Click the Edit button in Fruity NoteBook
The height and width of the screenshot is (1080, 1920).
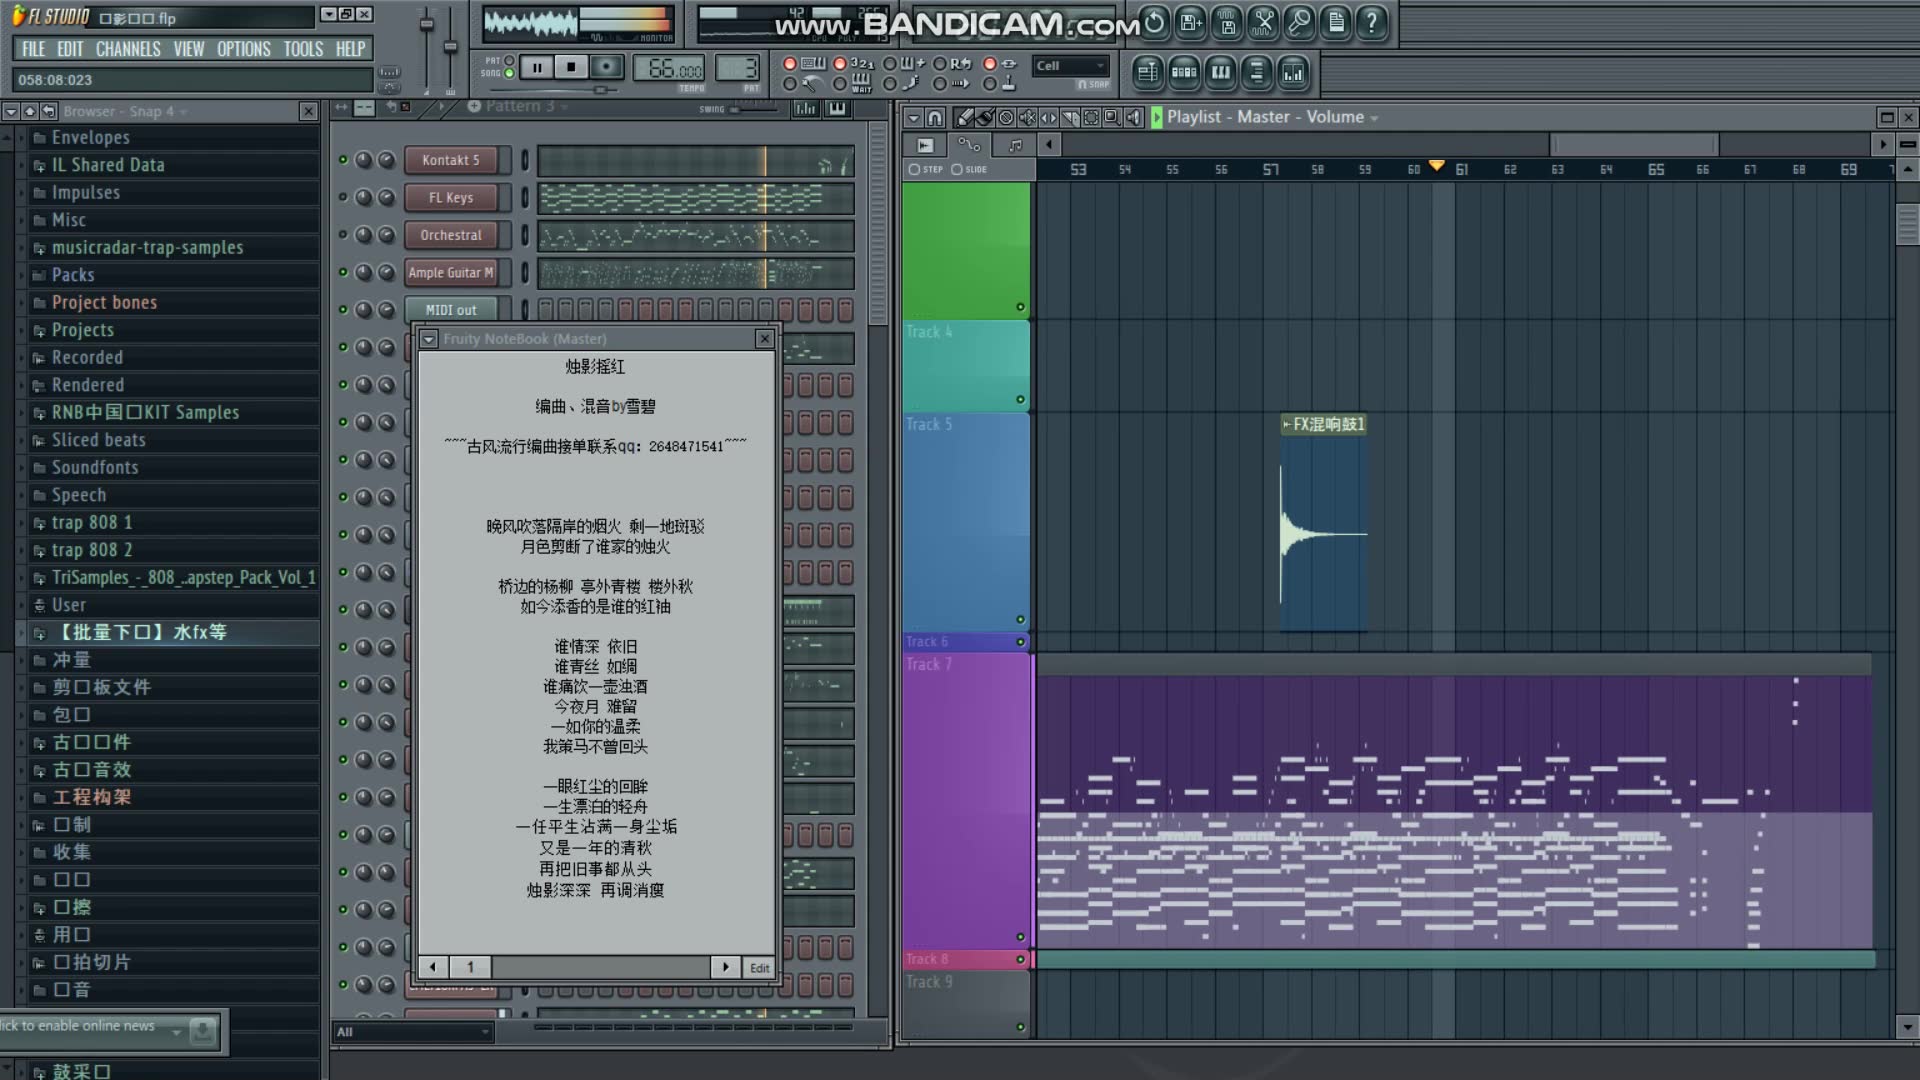click(x=760, y=967)
